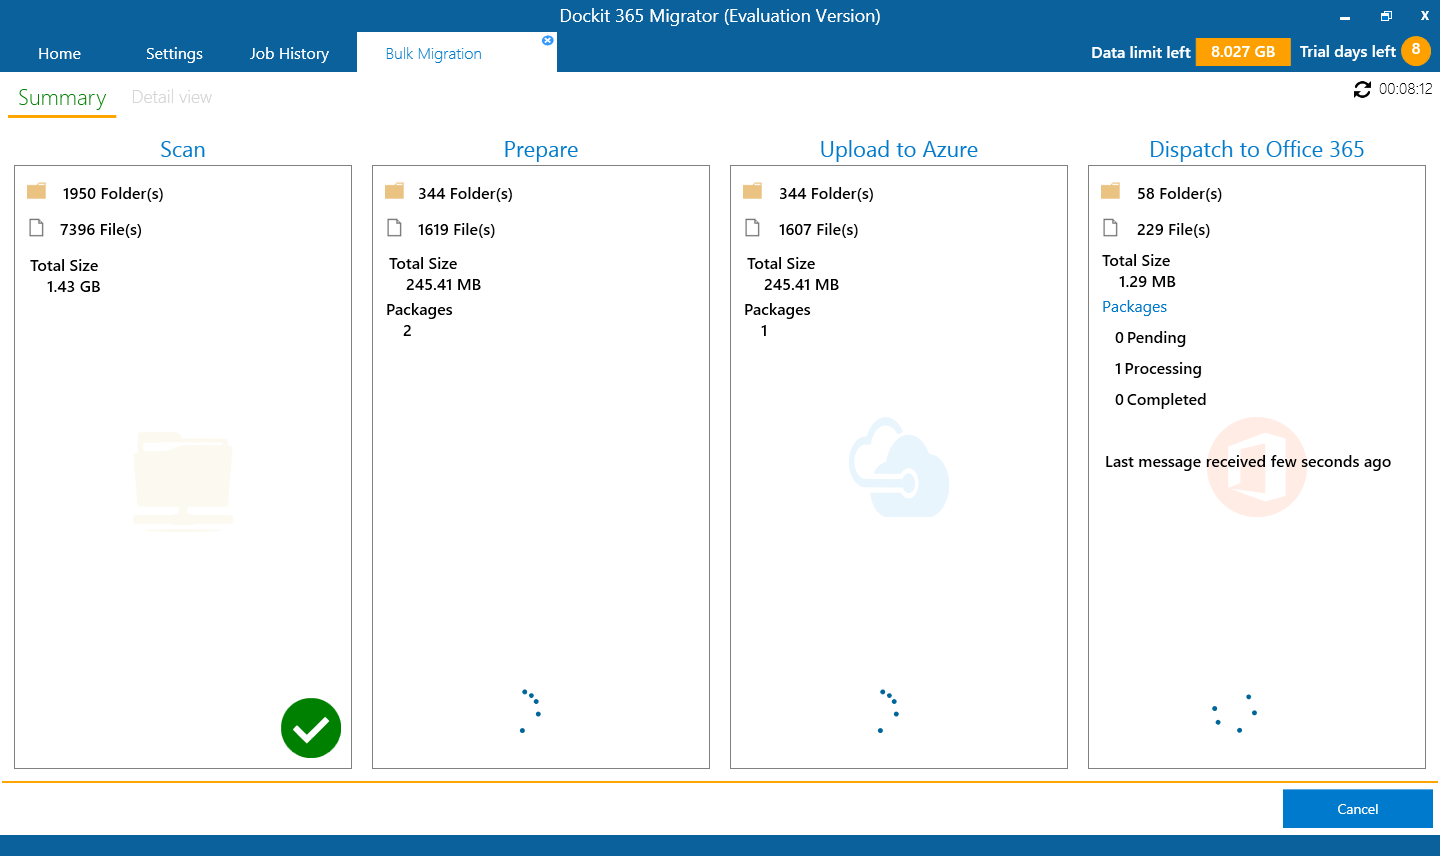Click '7396 File(s)' in Scan
Image resolution: width=1440 pixels, height=856 pixels.
[101, 229]
